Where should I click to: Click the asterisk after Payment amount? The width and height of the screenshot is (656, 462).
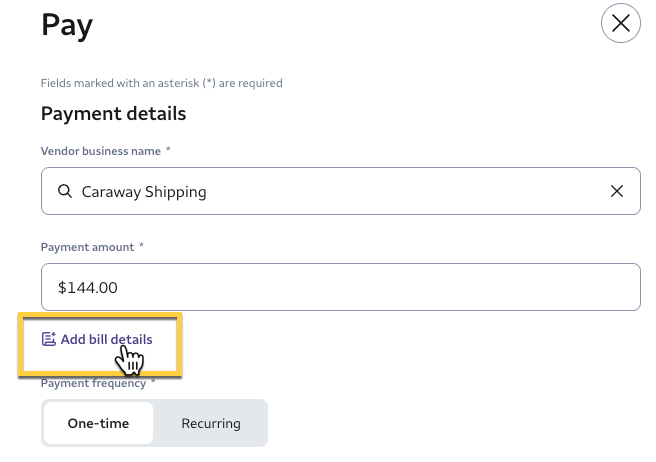[143, 246]
